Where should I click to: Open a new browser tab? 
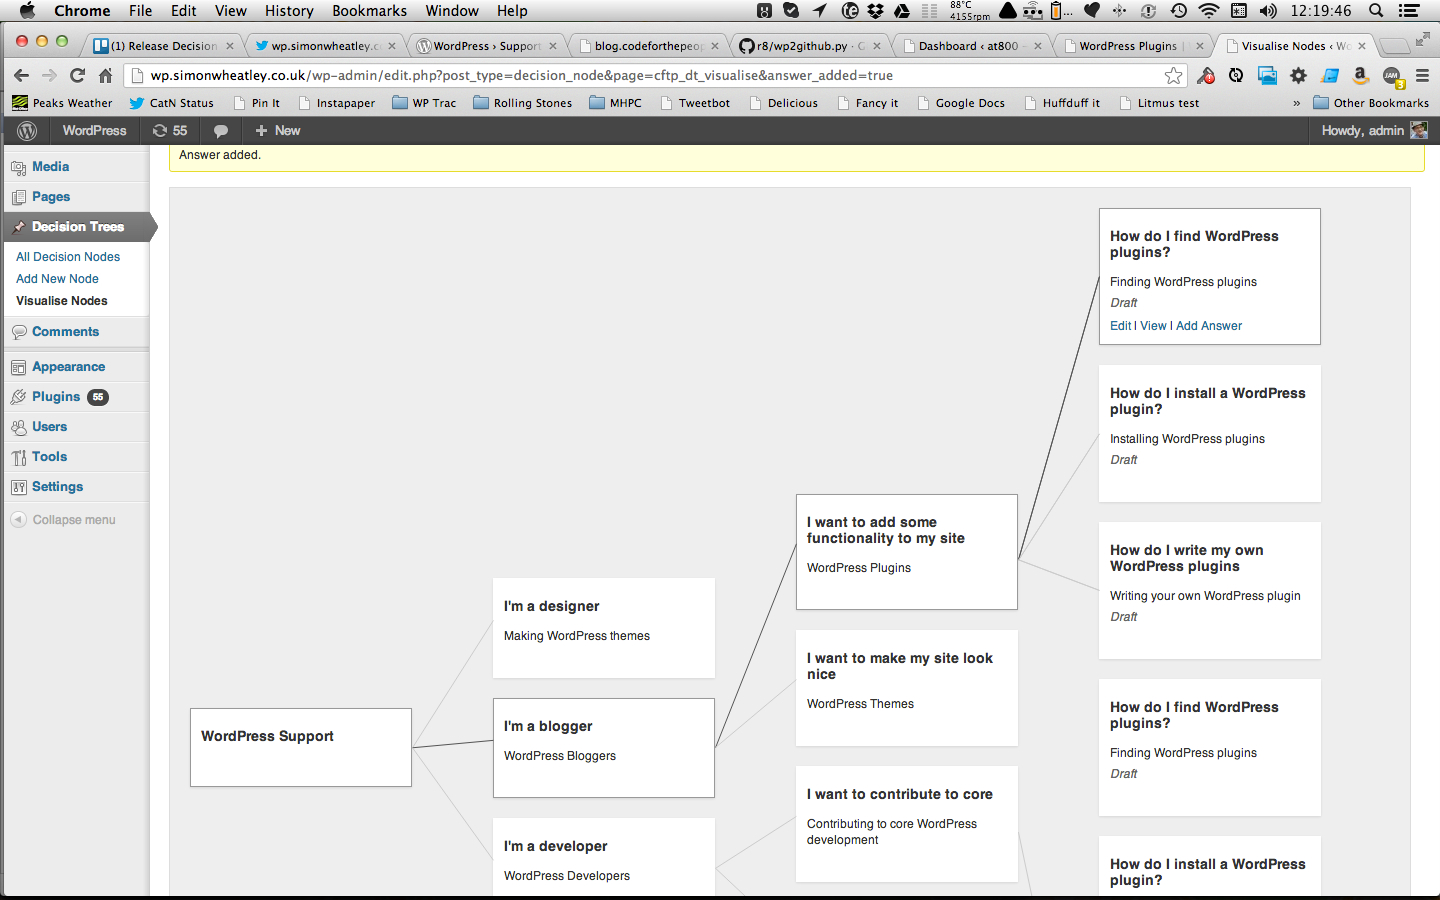pos(1393,46)
